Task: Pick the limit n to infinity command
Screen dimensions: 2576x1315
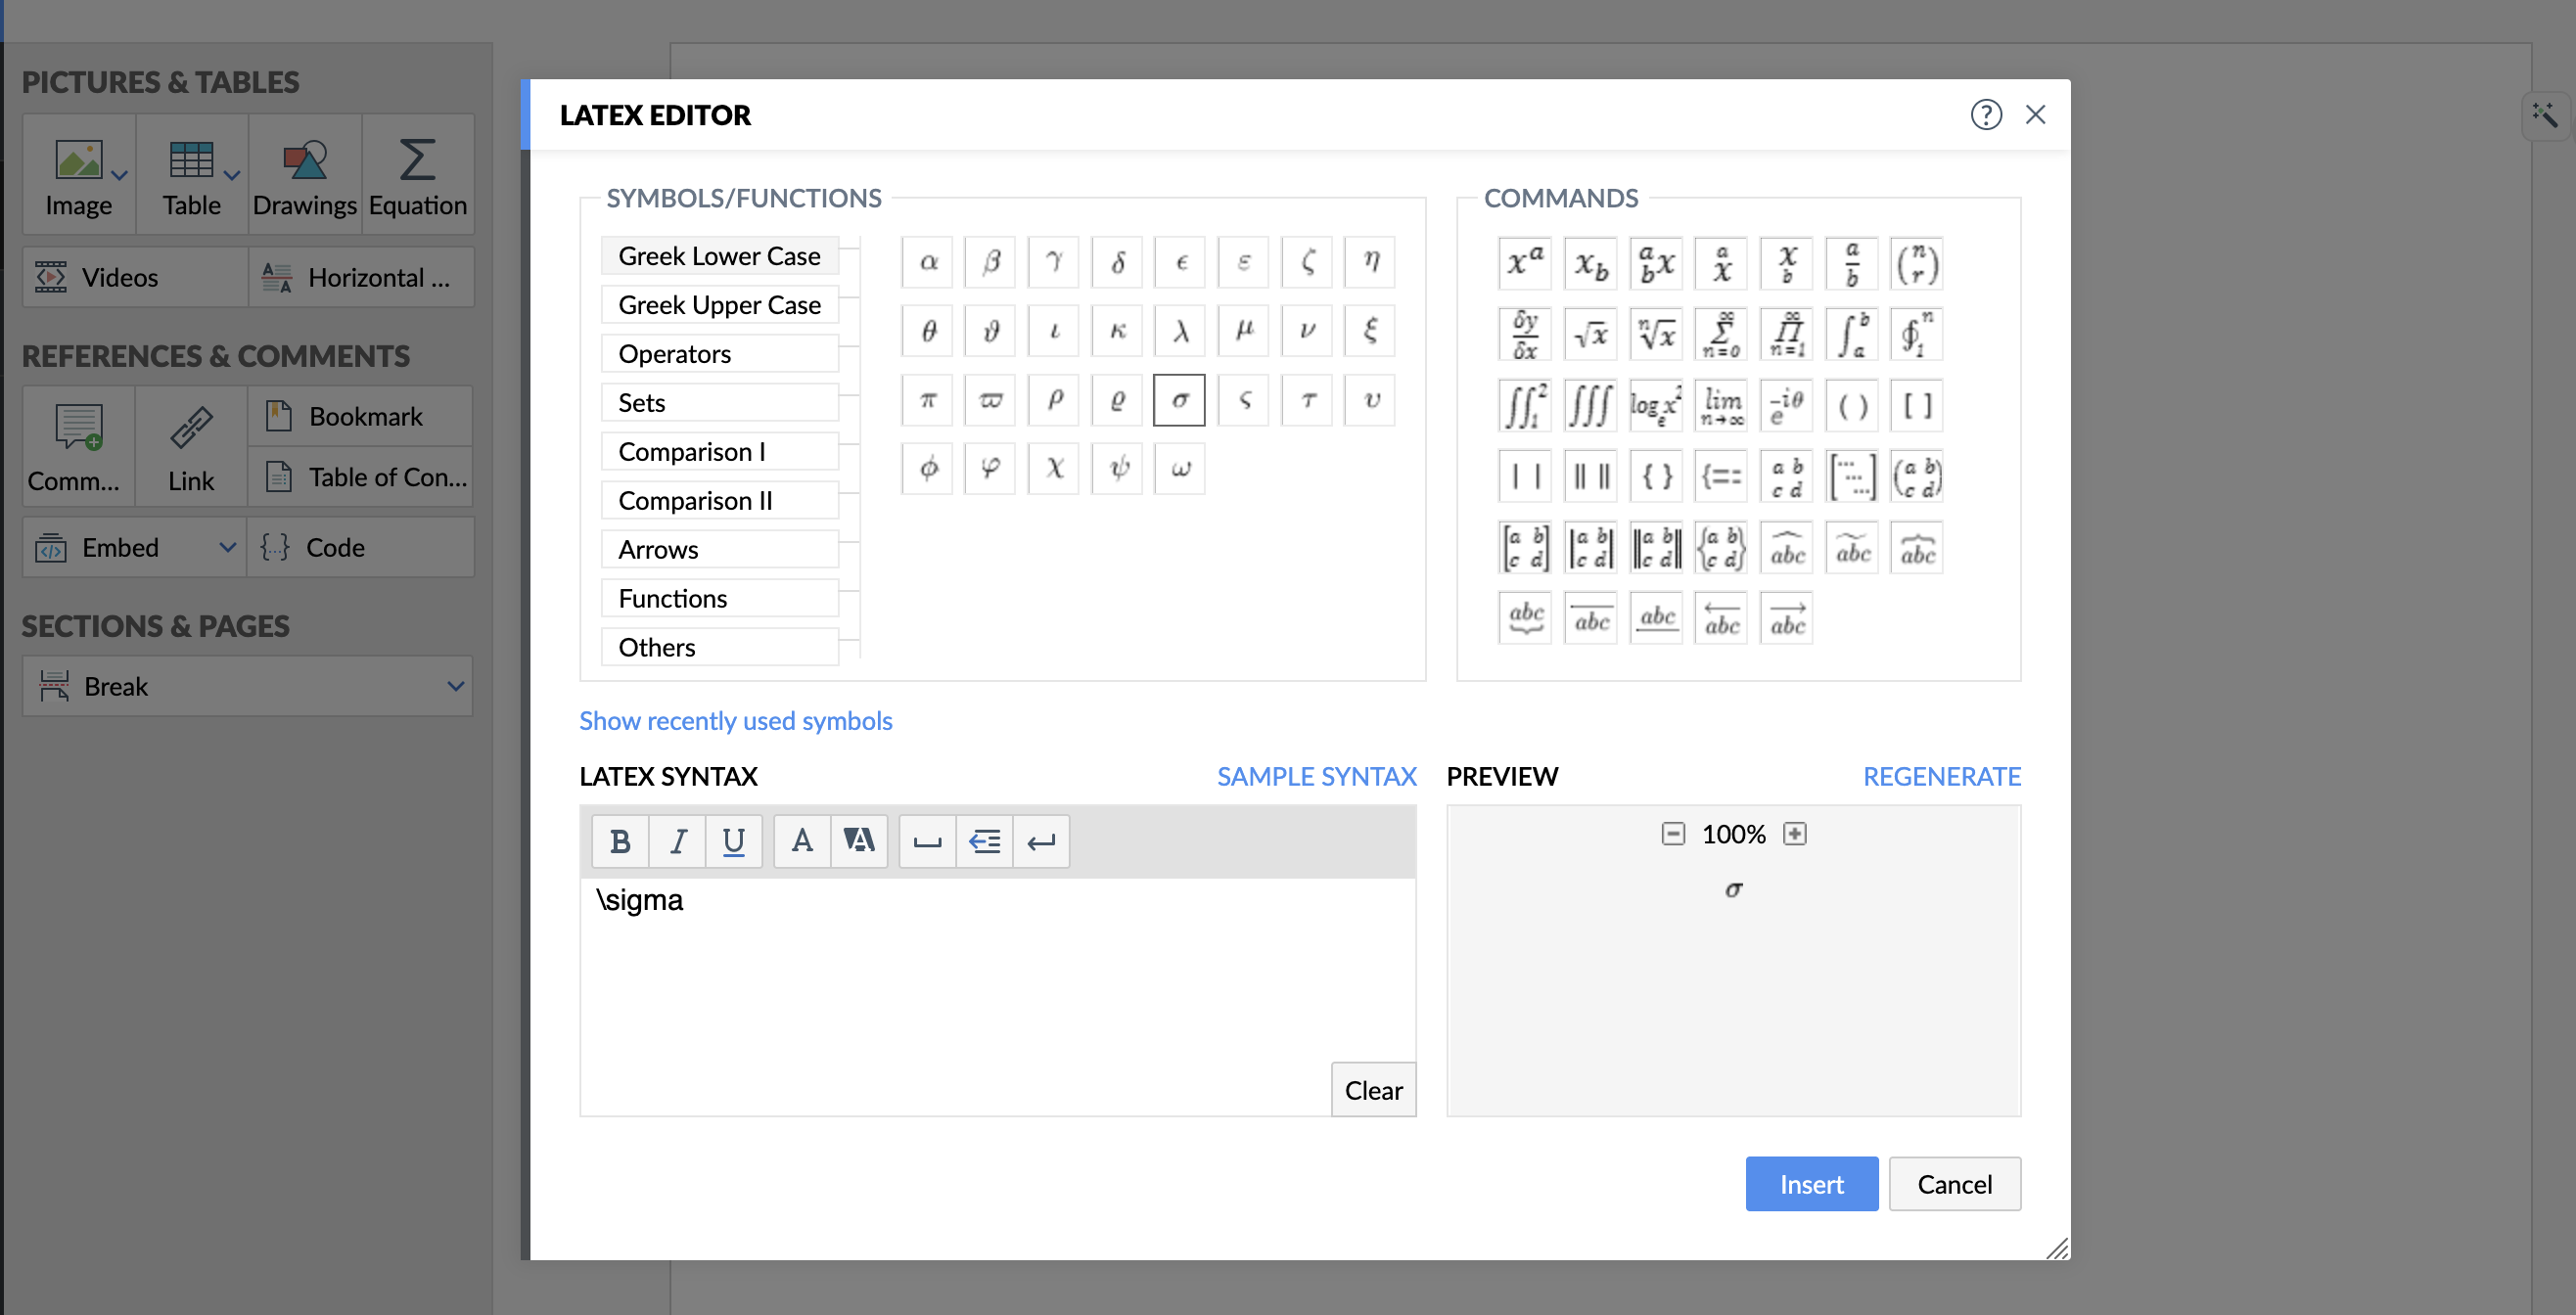Action: pyautogui.click(x=1721, y=405)
